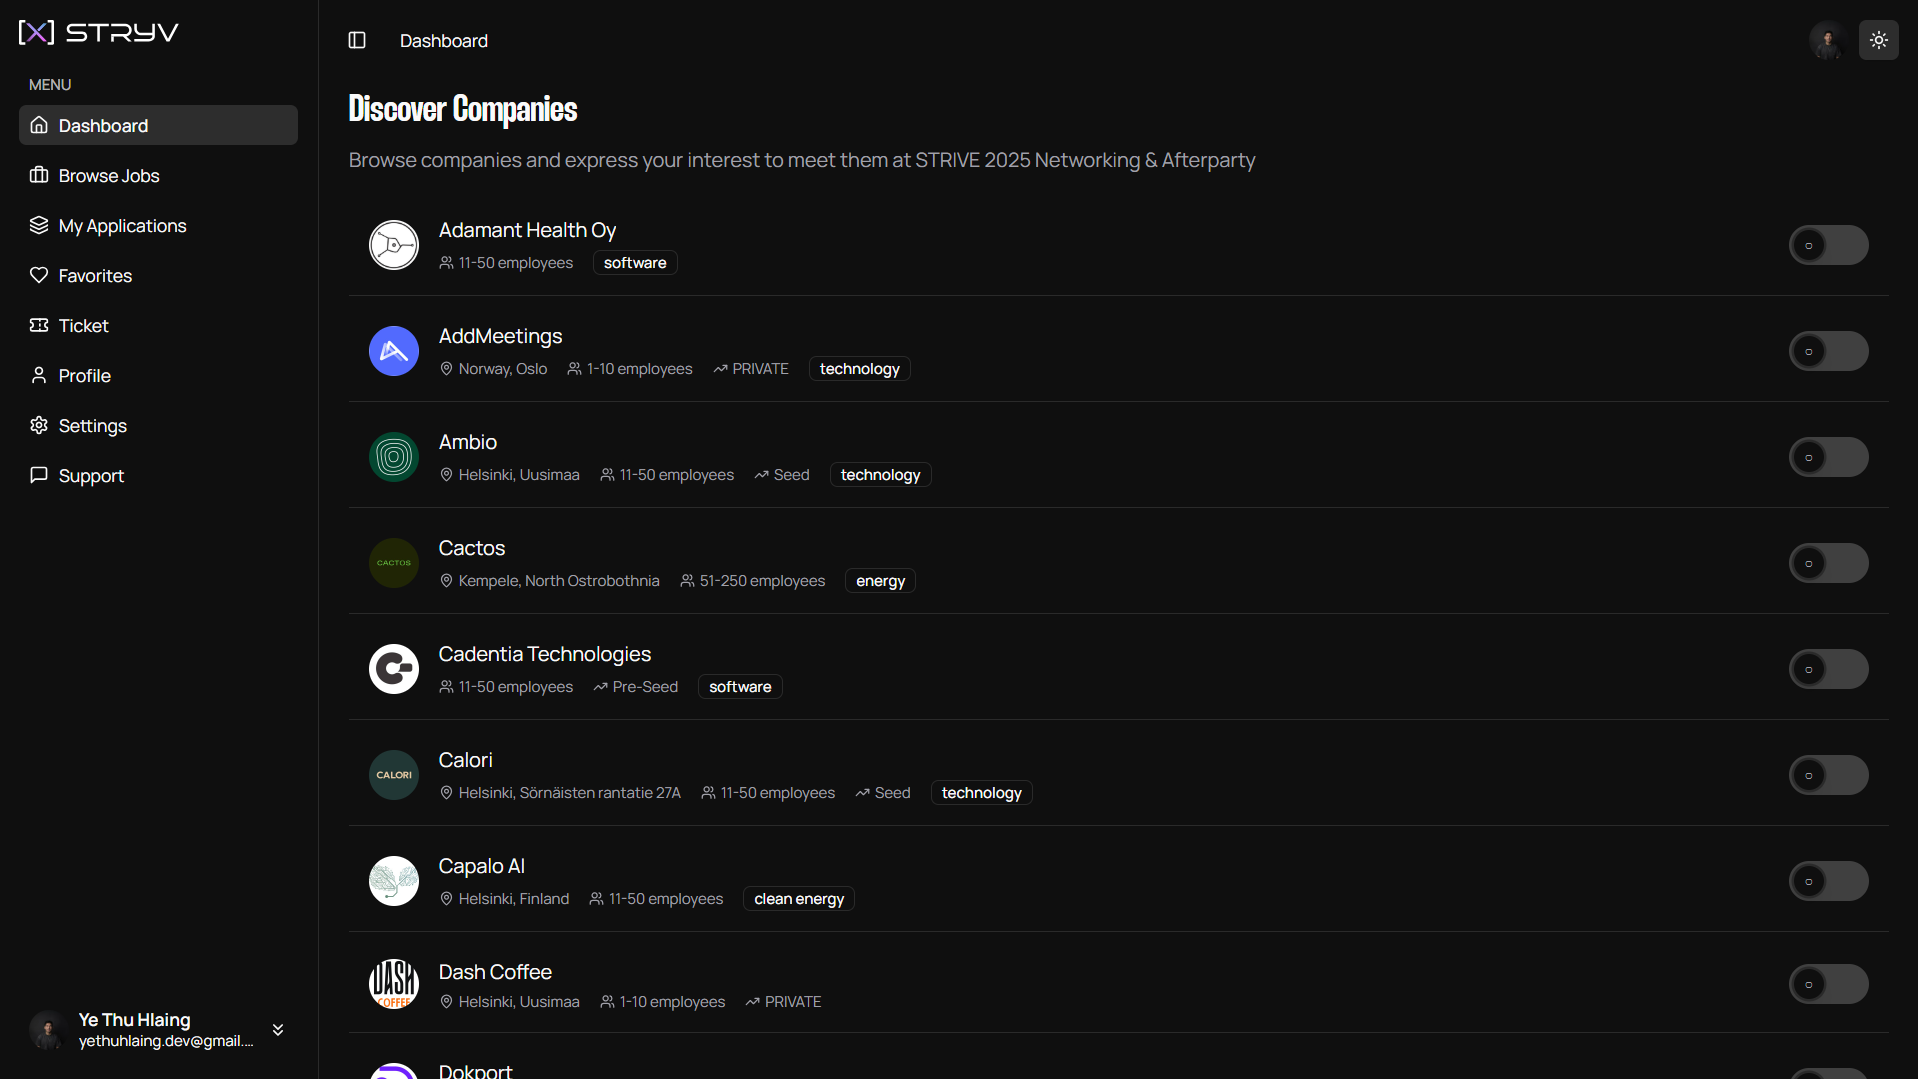Screen dimensions: 1918x1079
Task: Click the Favorites heart icon
Action: pos(39,275)
